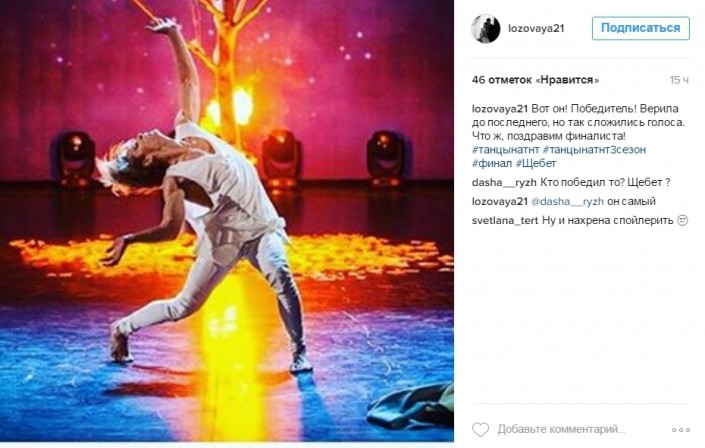
Task: Click the Добавьте комментарий input field
Action: [561, 430]
